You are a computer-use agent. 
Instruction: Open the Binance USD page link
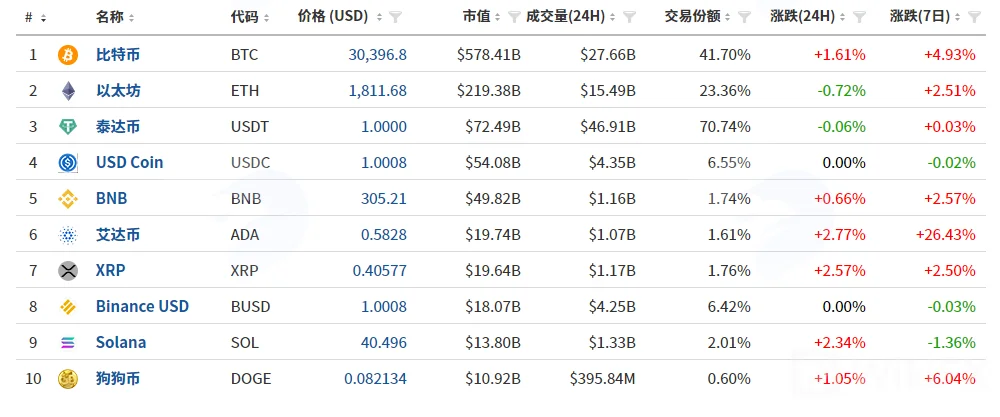coord(142,307)
